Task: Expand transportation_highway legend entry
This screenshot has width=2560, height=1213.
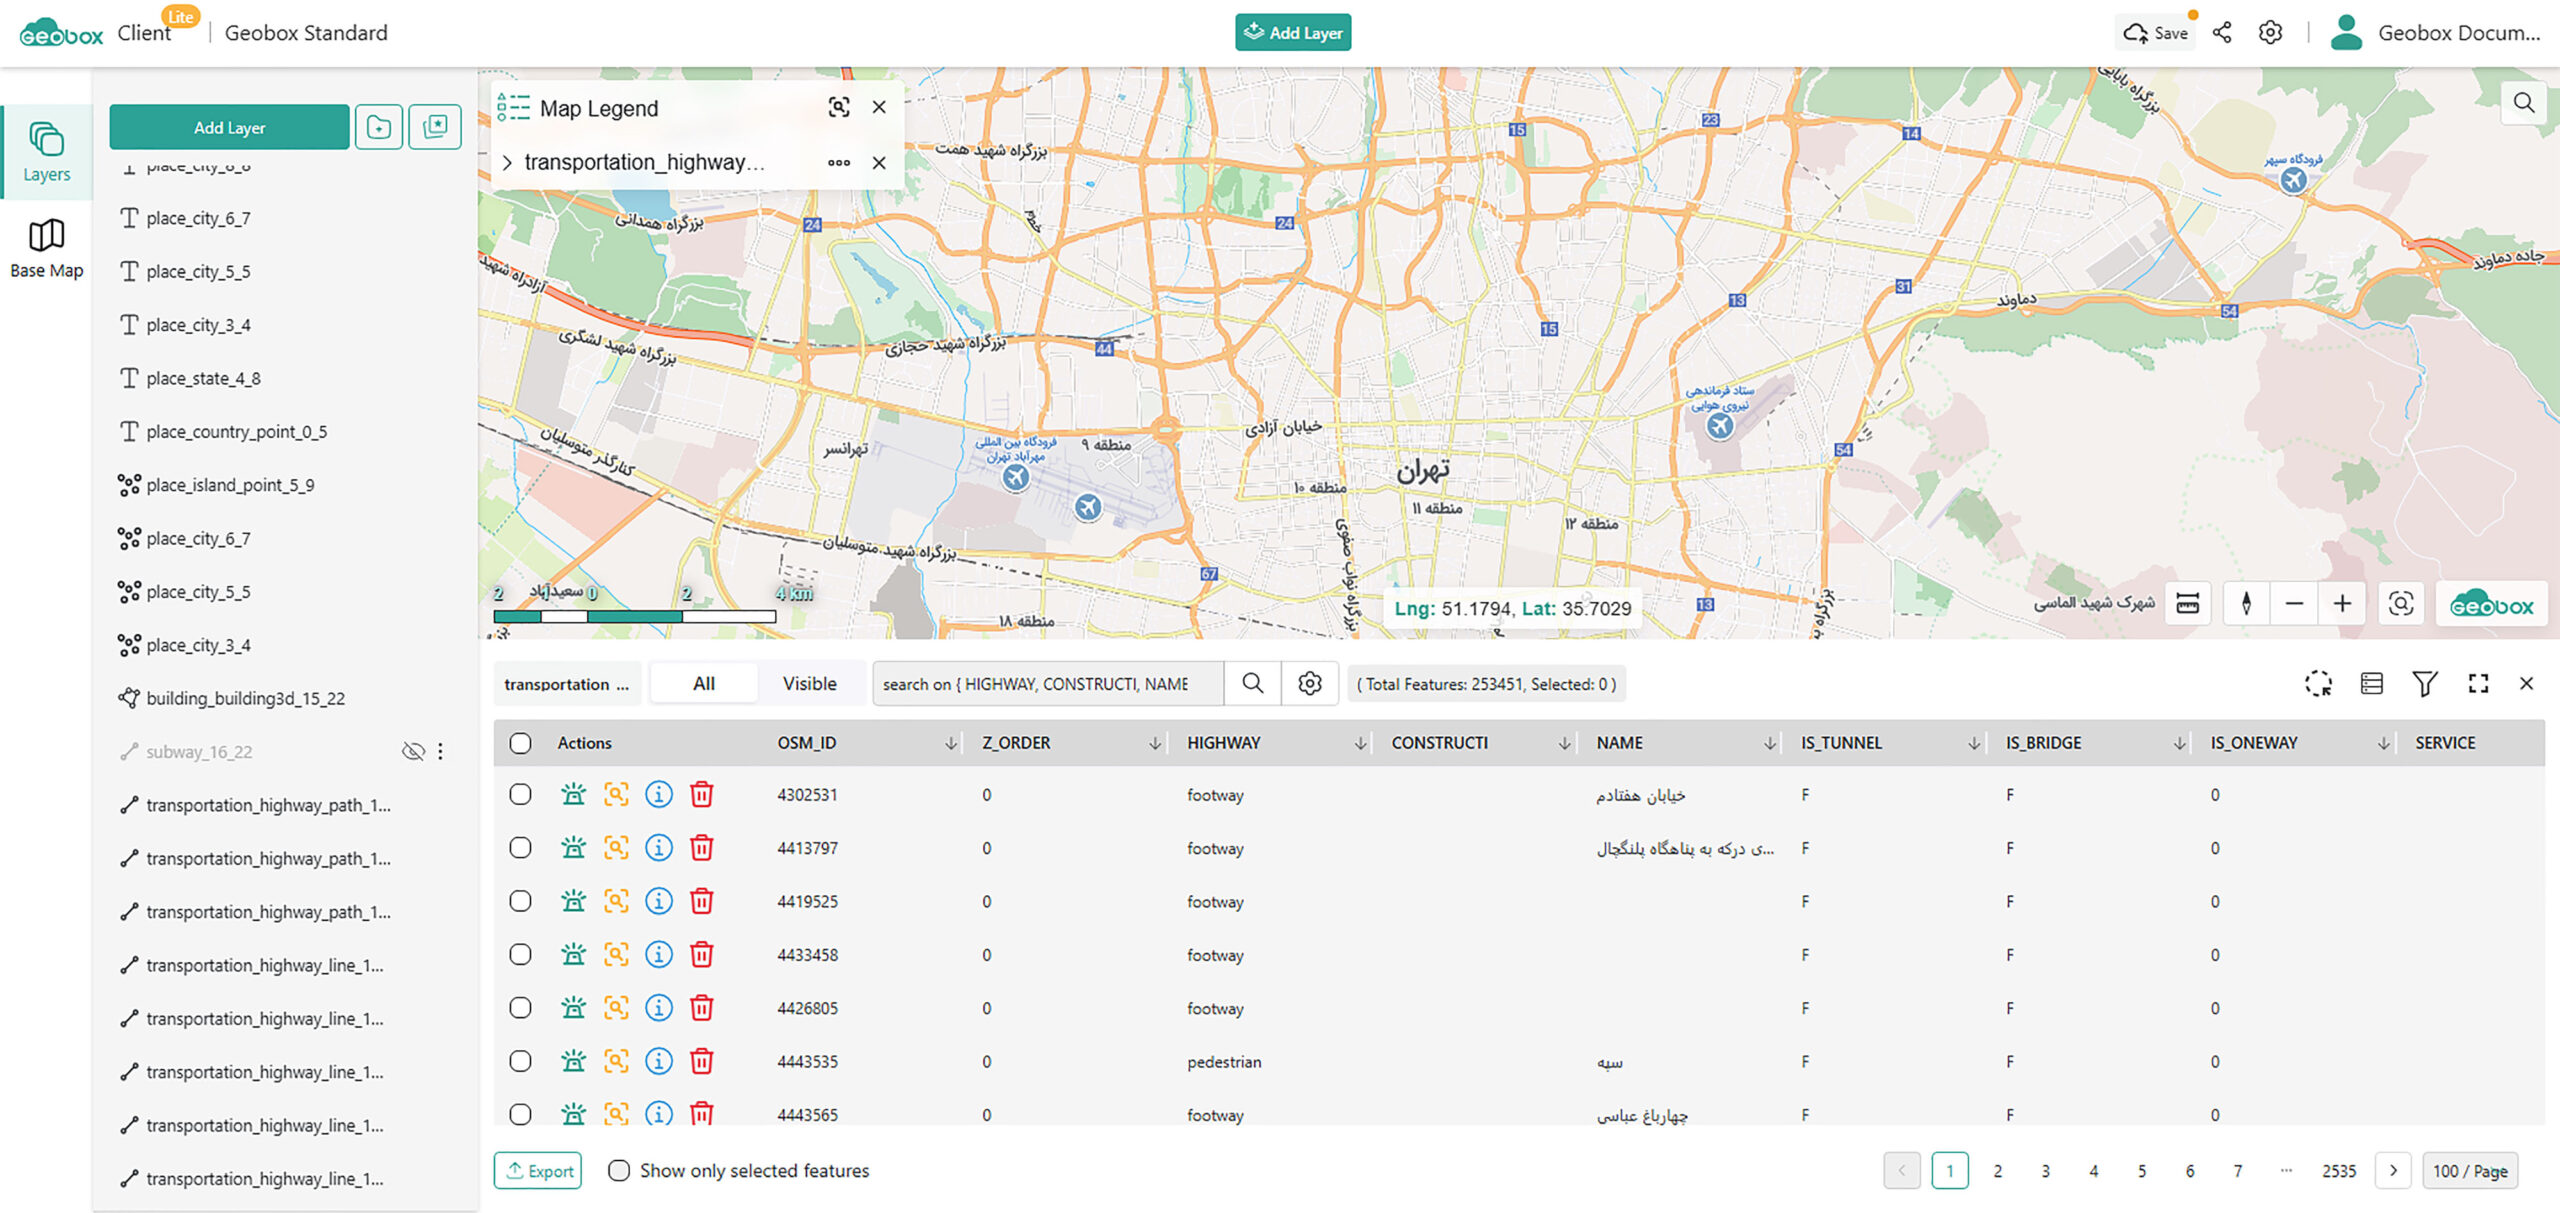Action: (x=507, y=162)
